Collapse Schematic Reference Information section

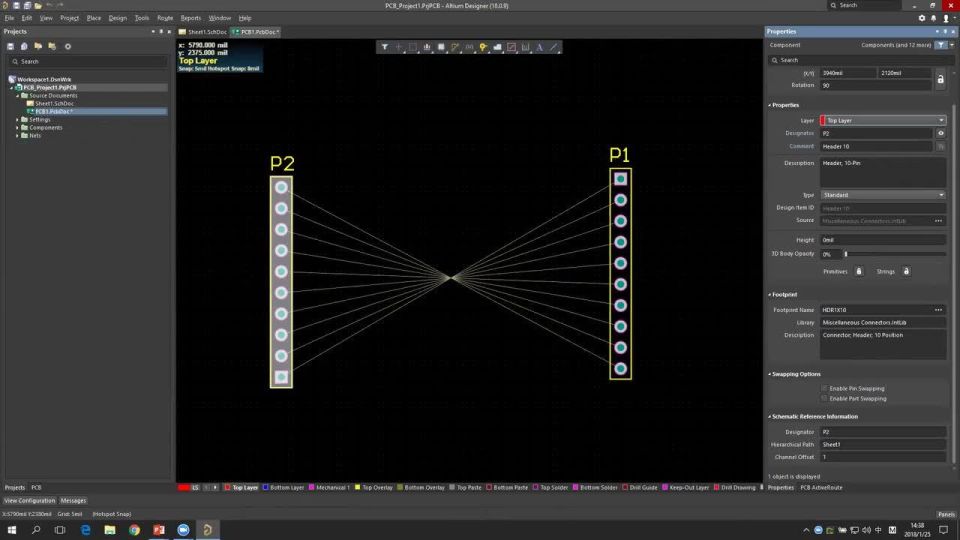coord(770,416)
